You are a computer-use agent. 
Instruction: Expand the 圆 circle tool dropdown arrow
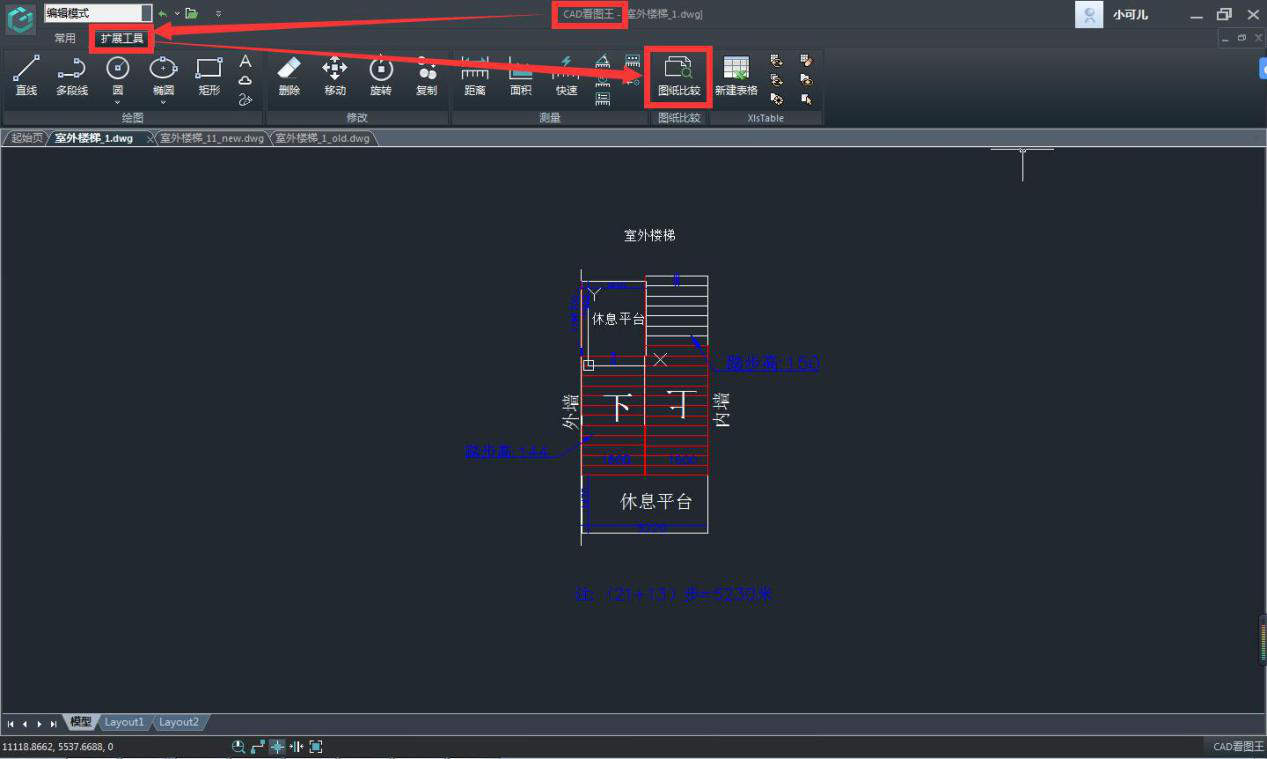[x=118, y=102]
